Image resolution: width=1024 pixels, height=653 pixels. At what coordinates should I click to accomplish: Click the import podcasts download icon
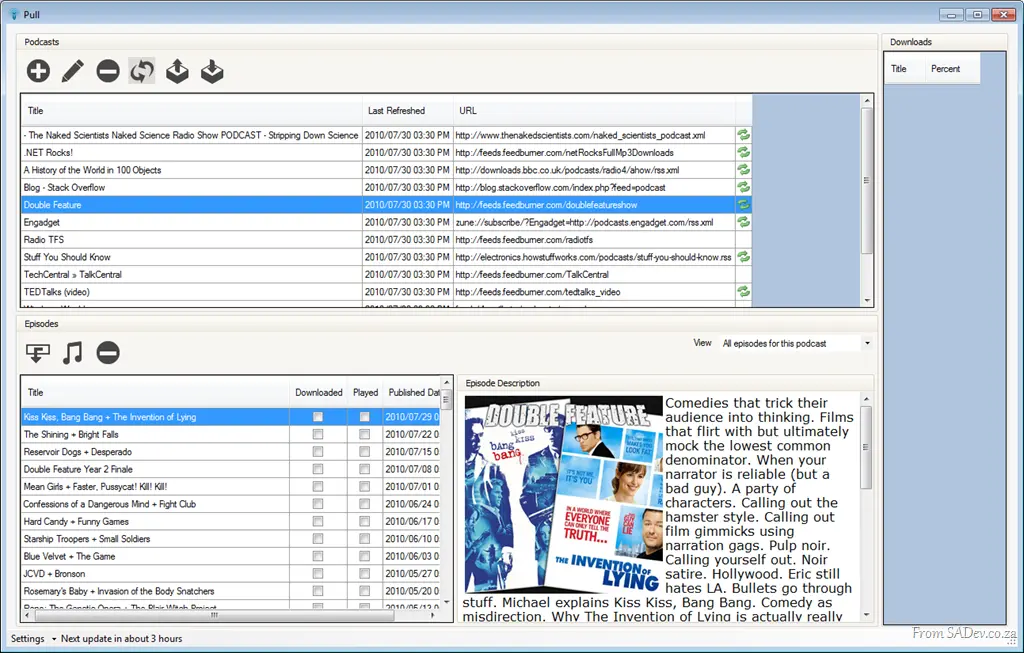point(212,71)
